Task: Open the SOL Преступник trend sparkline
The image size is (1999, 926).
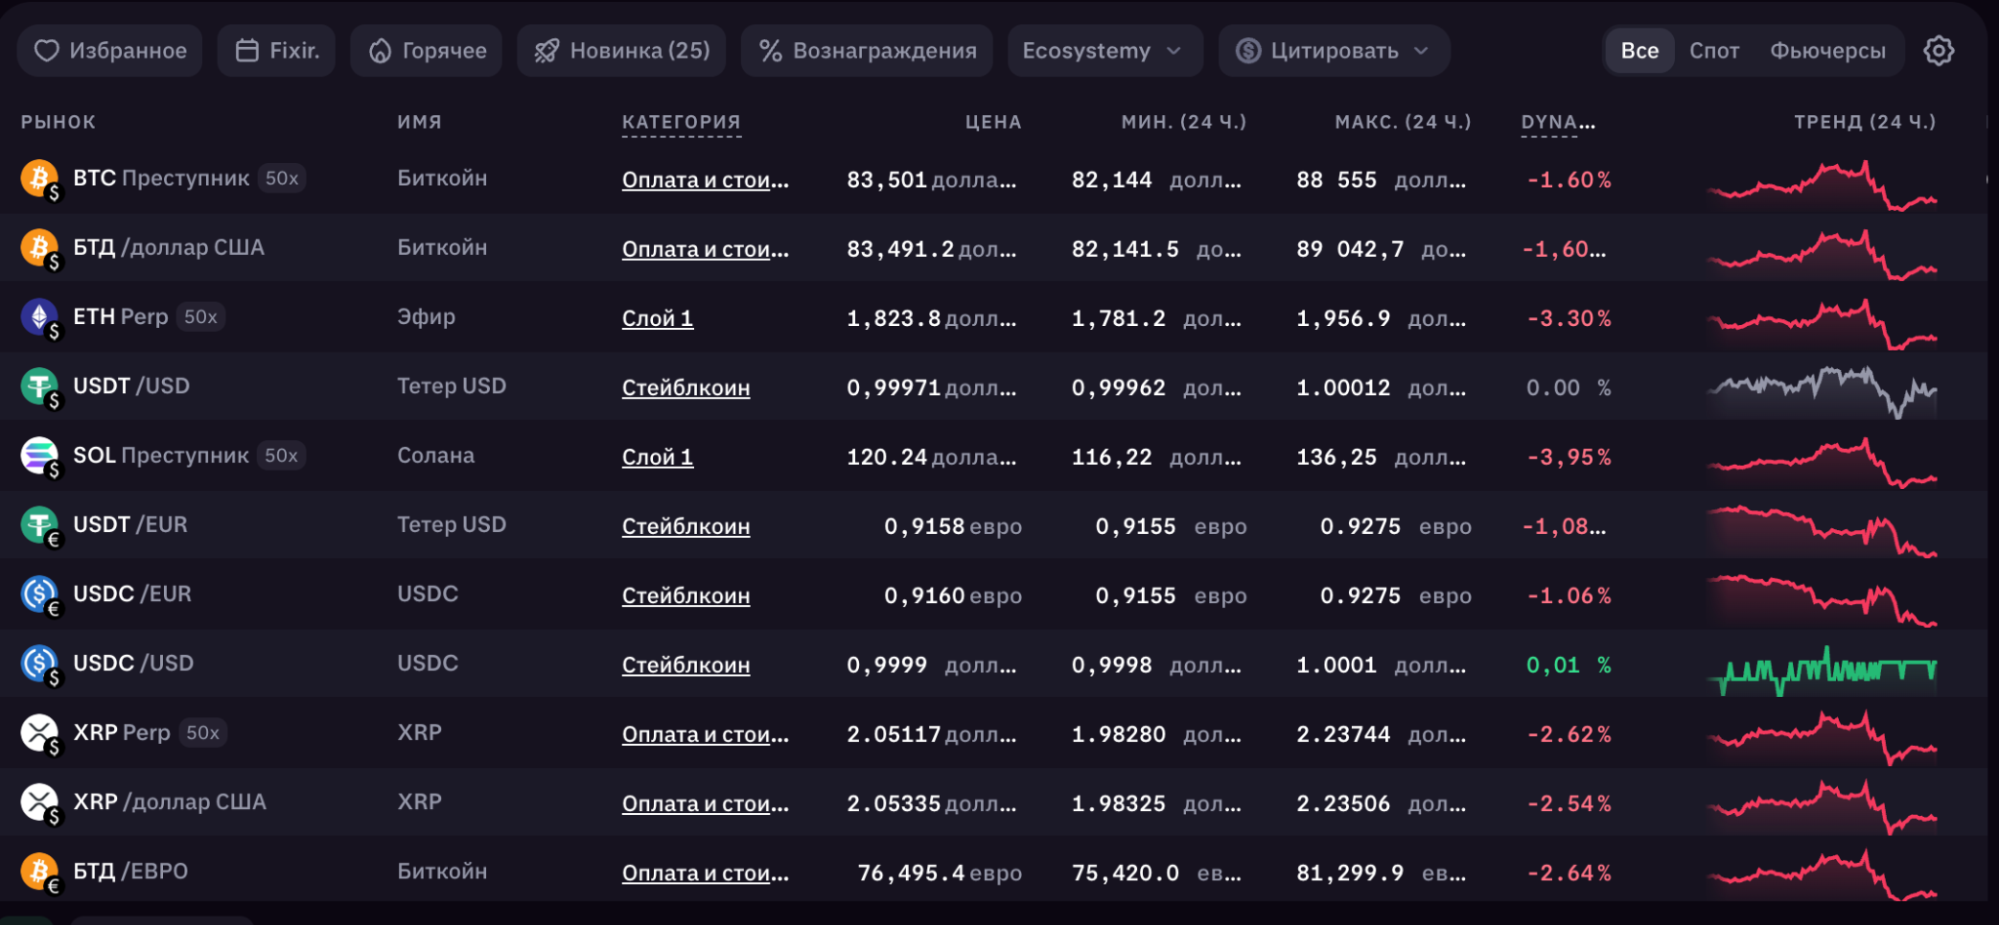Action: pyautogui.click(x=1822, y=462)
